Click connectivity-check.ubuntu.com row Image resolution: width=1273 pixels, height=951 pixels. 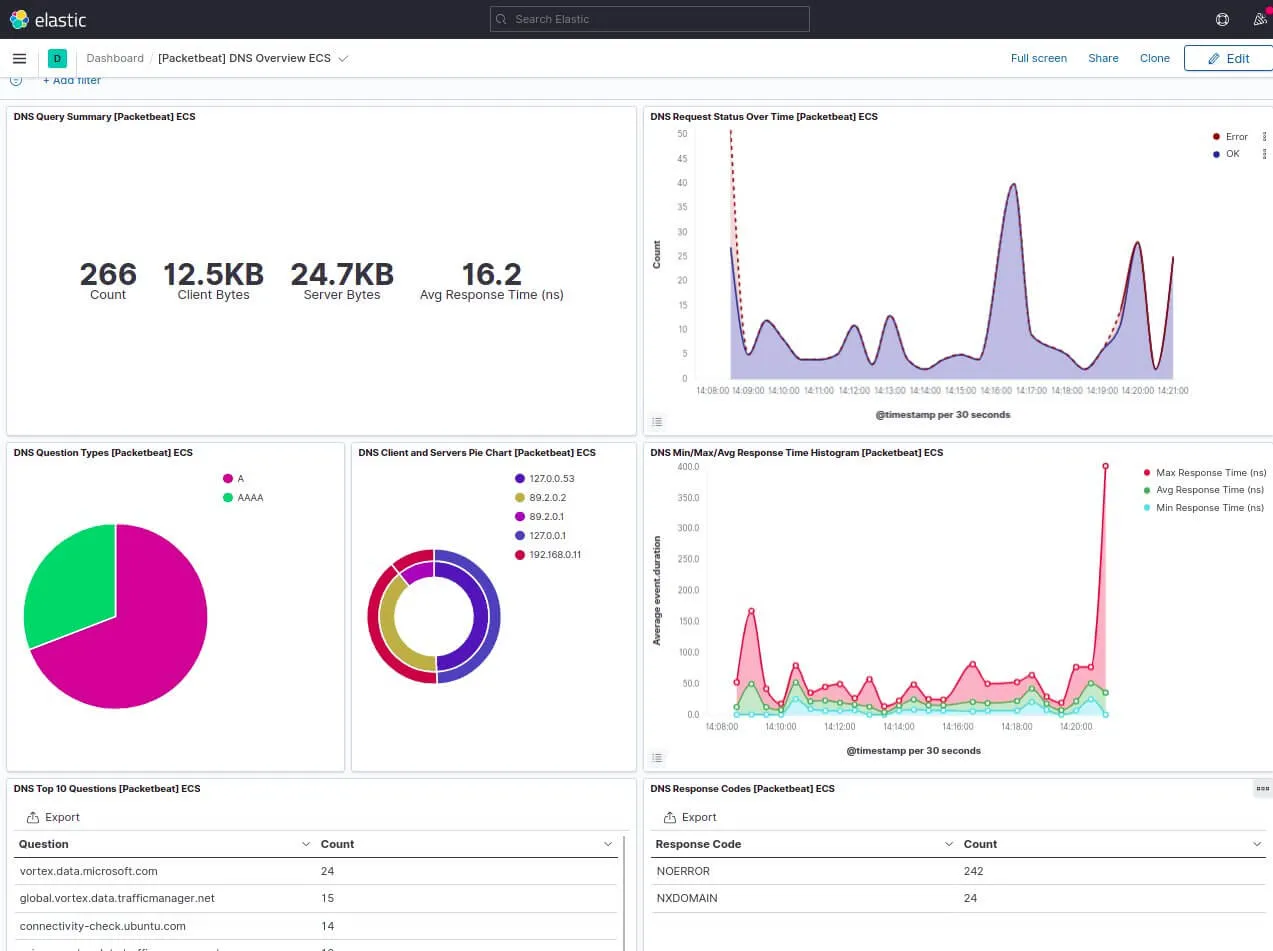point(318,926)
